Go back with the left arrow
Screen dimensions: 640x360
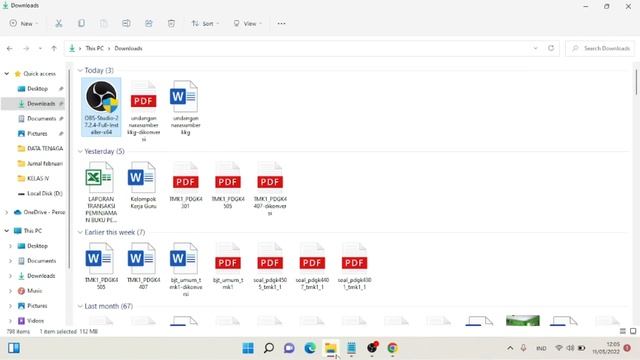(10, 49)
